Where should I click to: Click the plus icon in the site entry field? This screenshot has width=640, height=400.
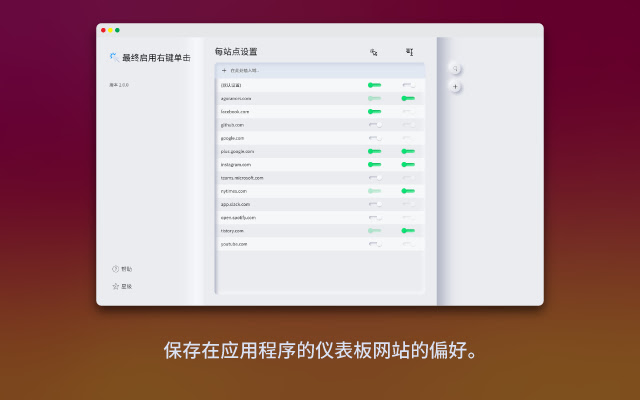tap(224, 71)
